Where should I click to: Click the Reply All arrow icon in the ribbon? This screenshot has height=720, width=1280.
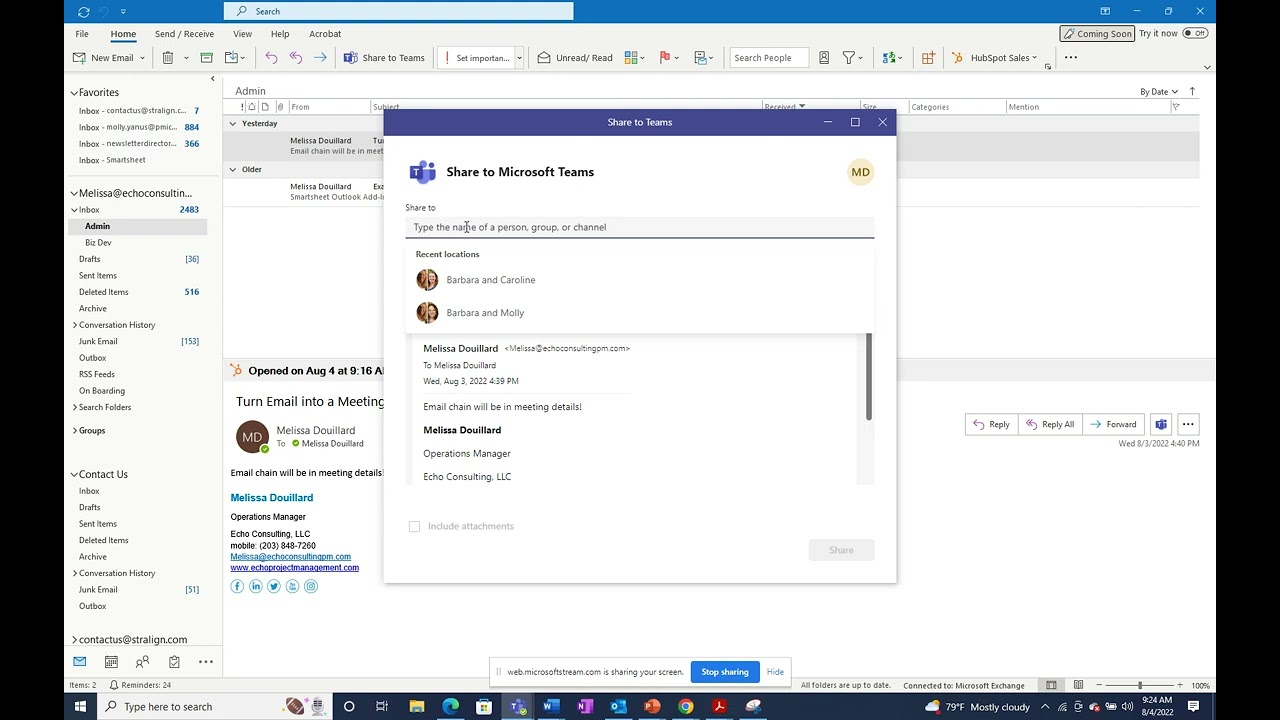point(296,58)
